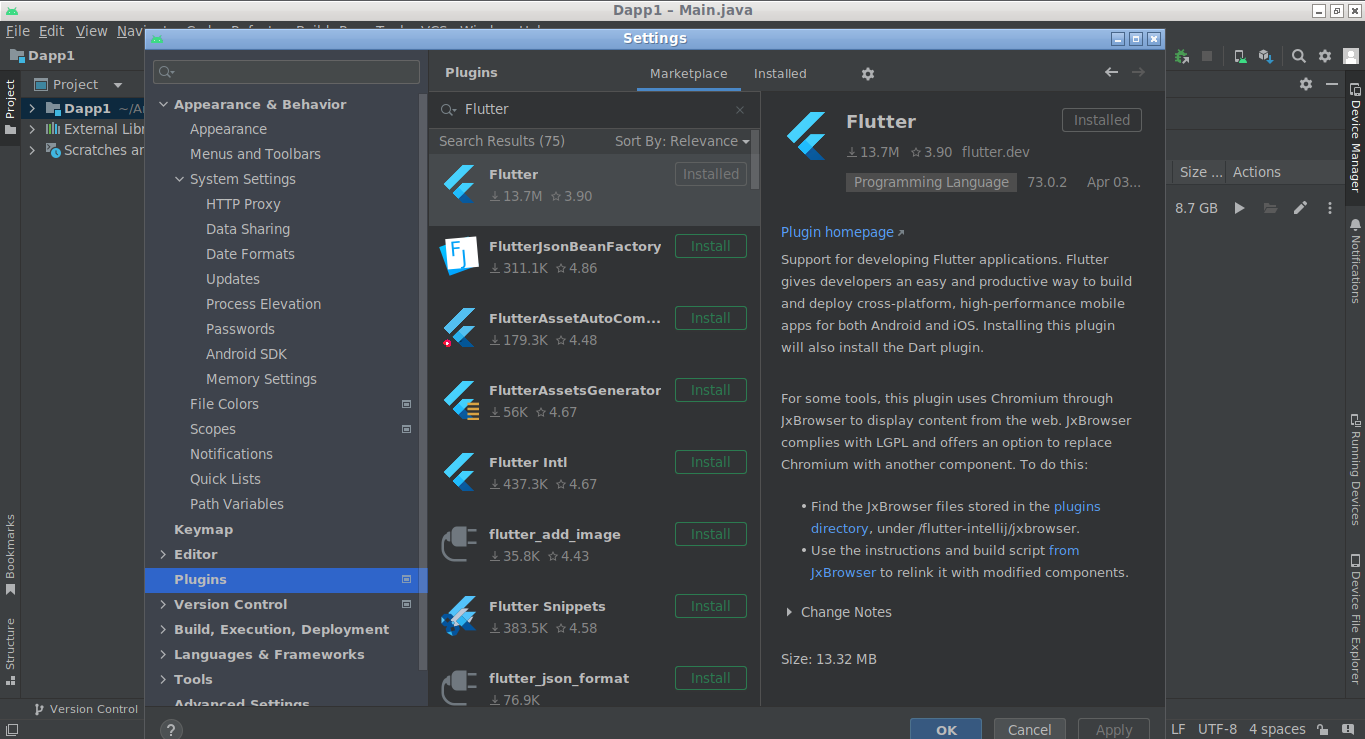Install Flutter Intl plugin
1365x739 pixels.
(x=710, y=462)
